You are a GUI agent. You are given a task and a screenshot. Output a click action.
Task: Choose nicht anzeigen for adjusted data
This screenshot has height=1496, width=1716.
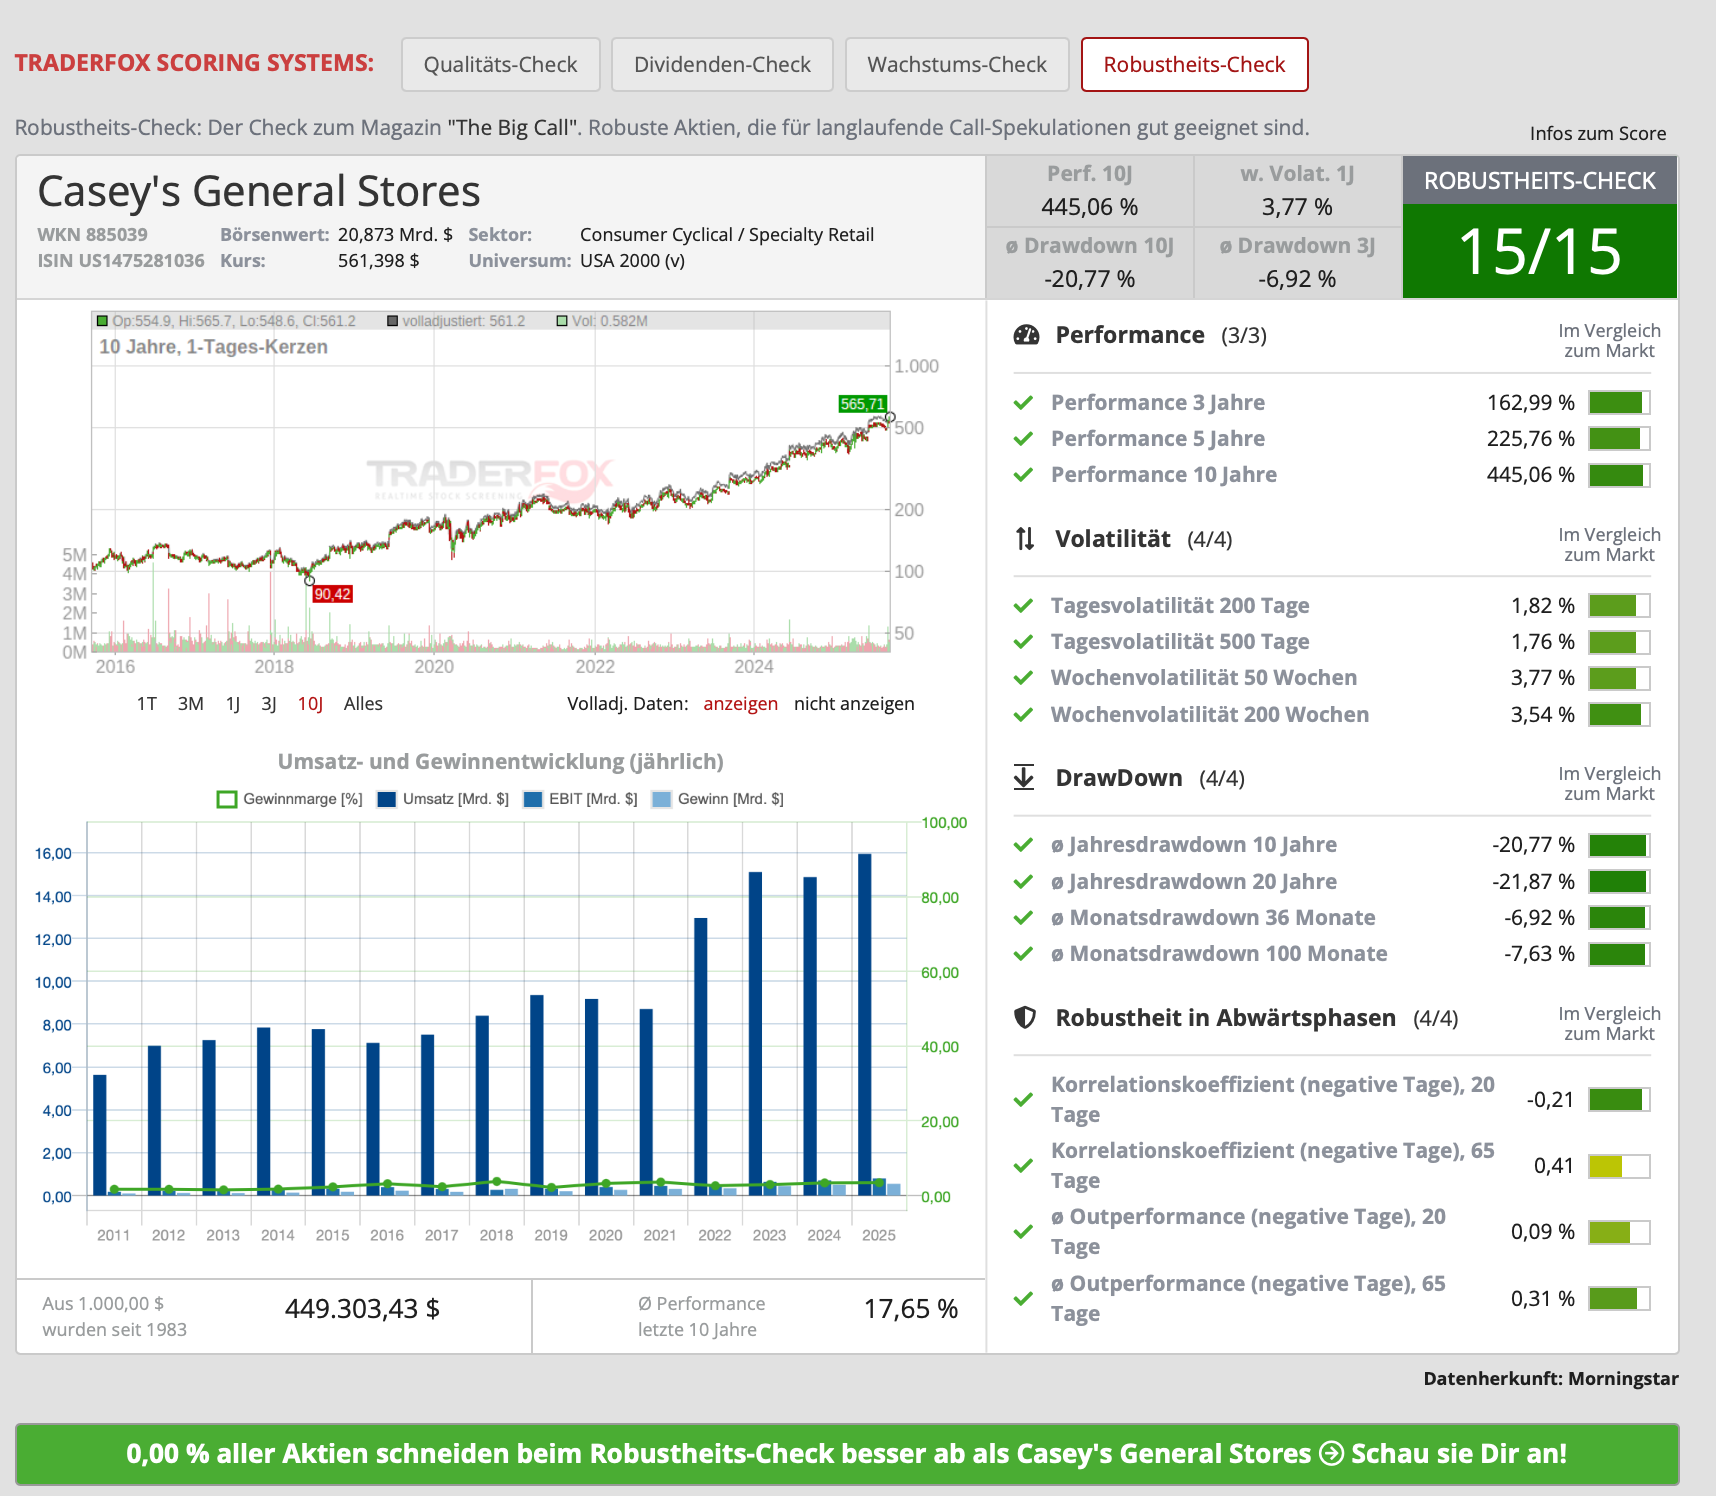pyautogui.click(x=854, y=704)
